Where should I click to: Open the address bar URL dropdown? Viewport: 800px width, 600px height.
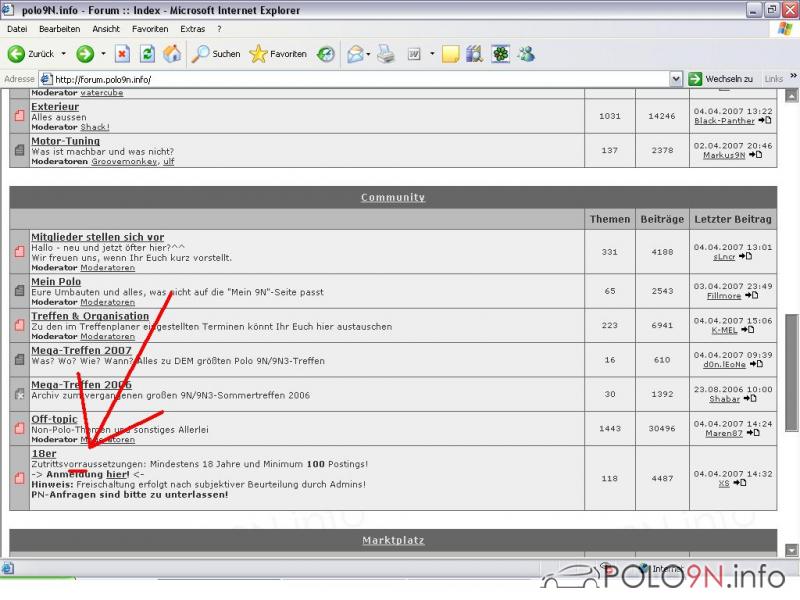click(x=676, y=79)
